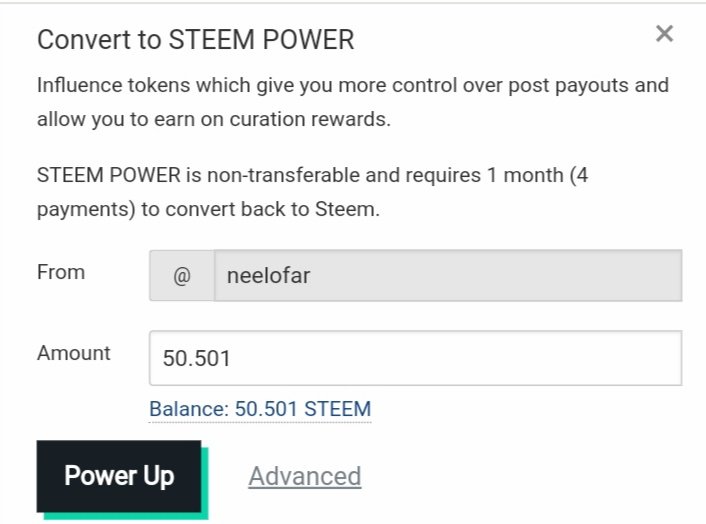Click the From label

tap(61, 272)
